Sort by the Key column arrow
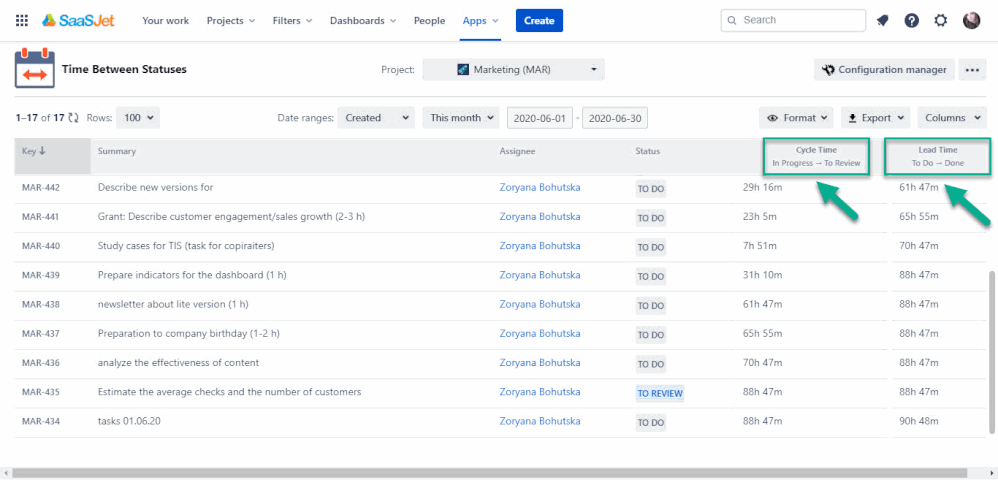This screenshot has height=480, width=998. point(43,151)
